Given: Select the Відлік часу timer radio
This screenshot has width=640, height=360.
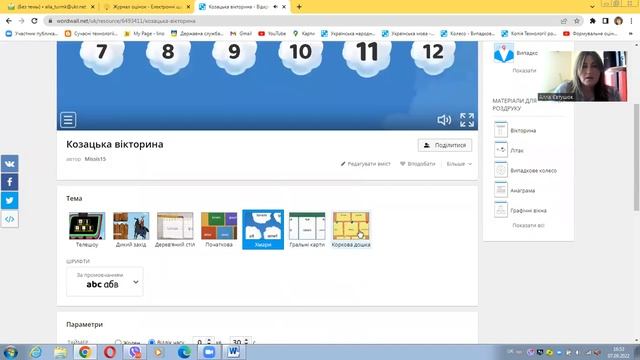Looking at the screenshot, I should (x=151, y=342).
